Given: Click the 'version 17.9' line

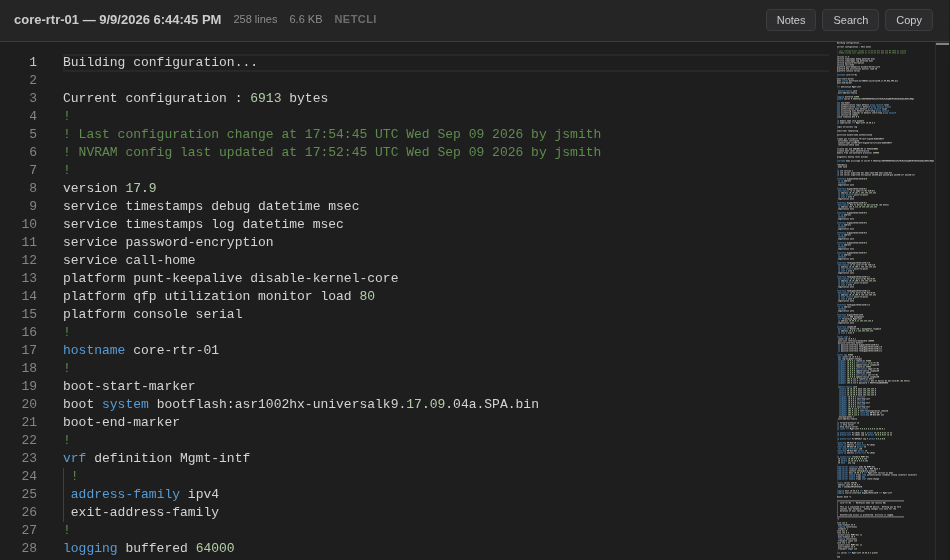Looking at the screenshot, I should [110, 188].
